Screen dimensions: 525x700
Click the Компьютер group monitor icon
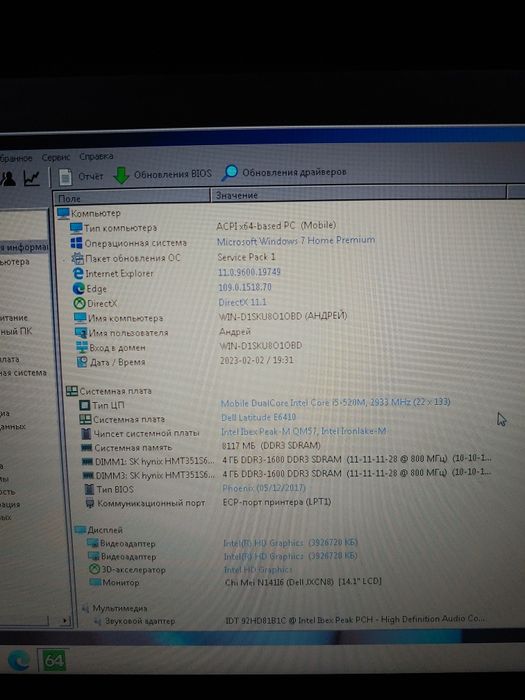point(63,213)
